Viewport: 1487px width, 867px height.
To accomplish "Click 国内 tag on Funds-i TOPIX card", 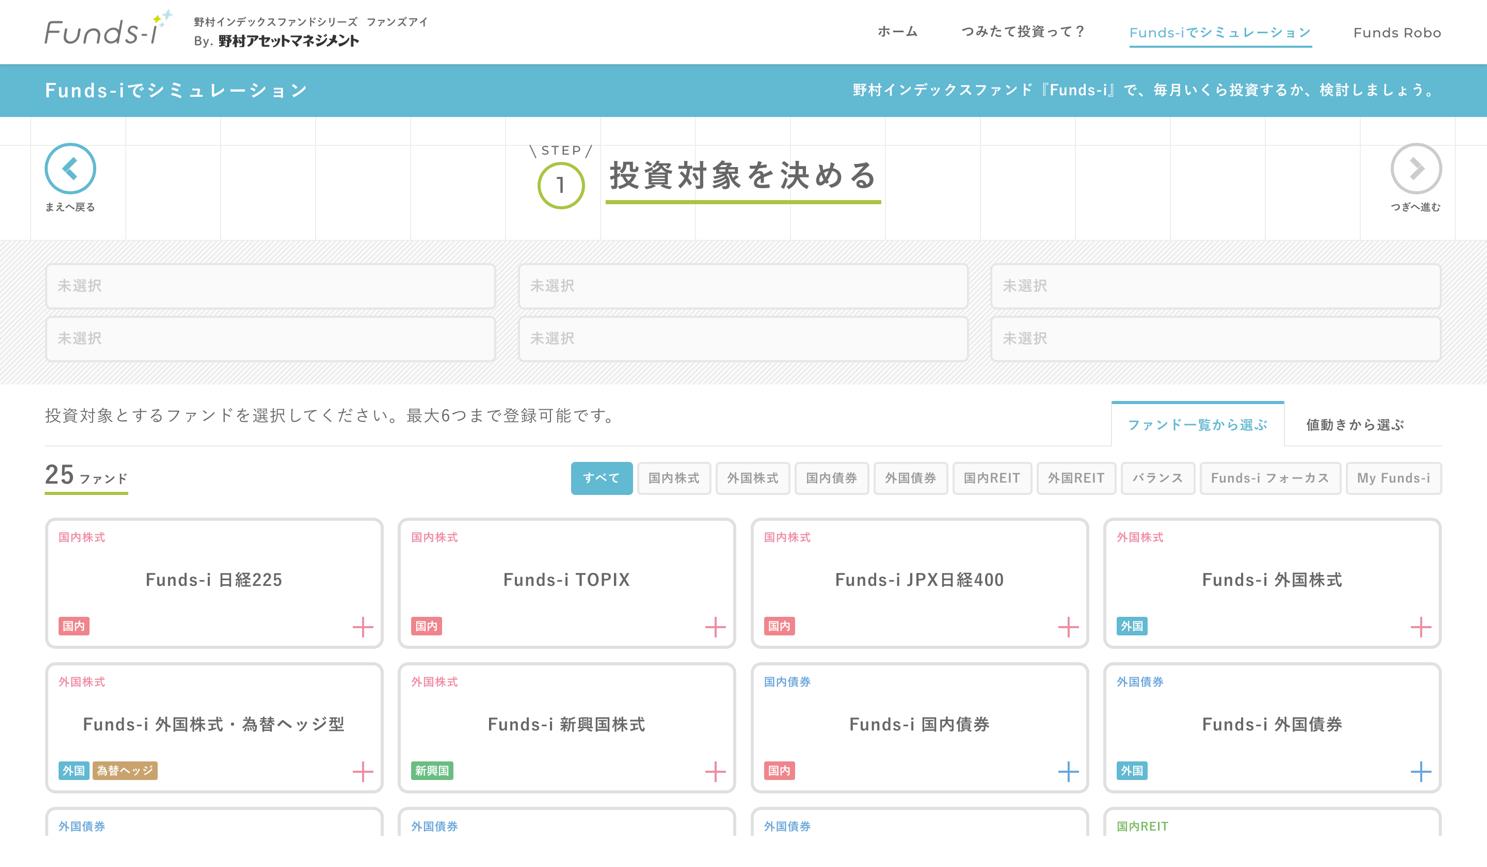I will pyautogui.click(x=426, y=626).
